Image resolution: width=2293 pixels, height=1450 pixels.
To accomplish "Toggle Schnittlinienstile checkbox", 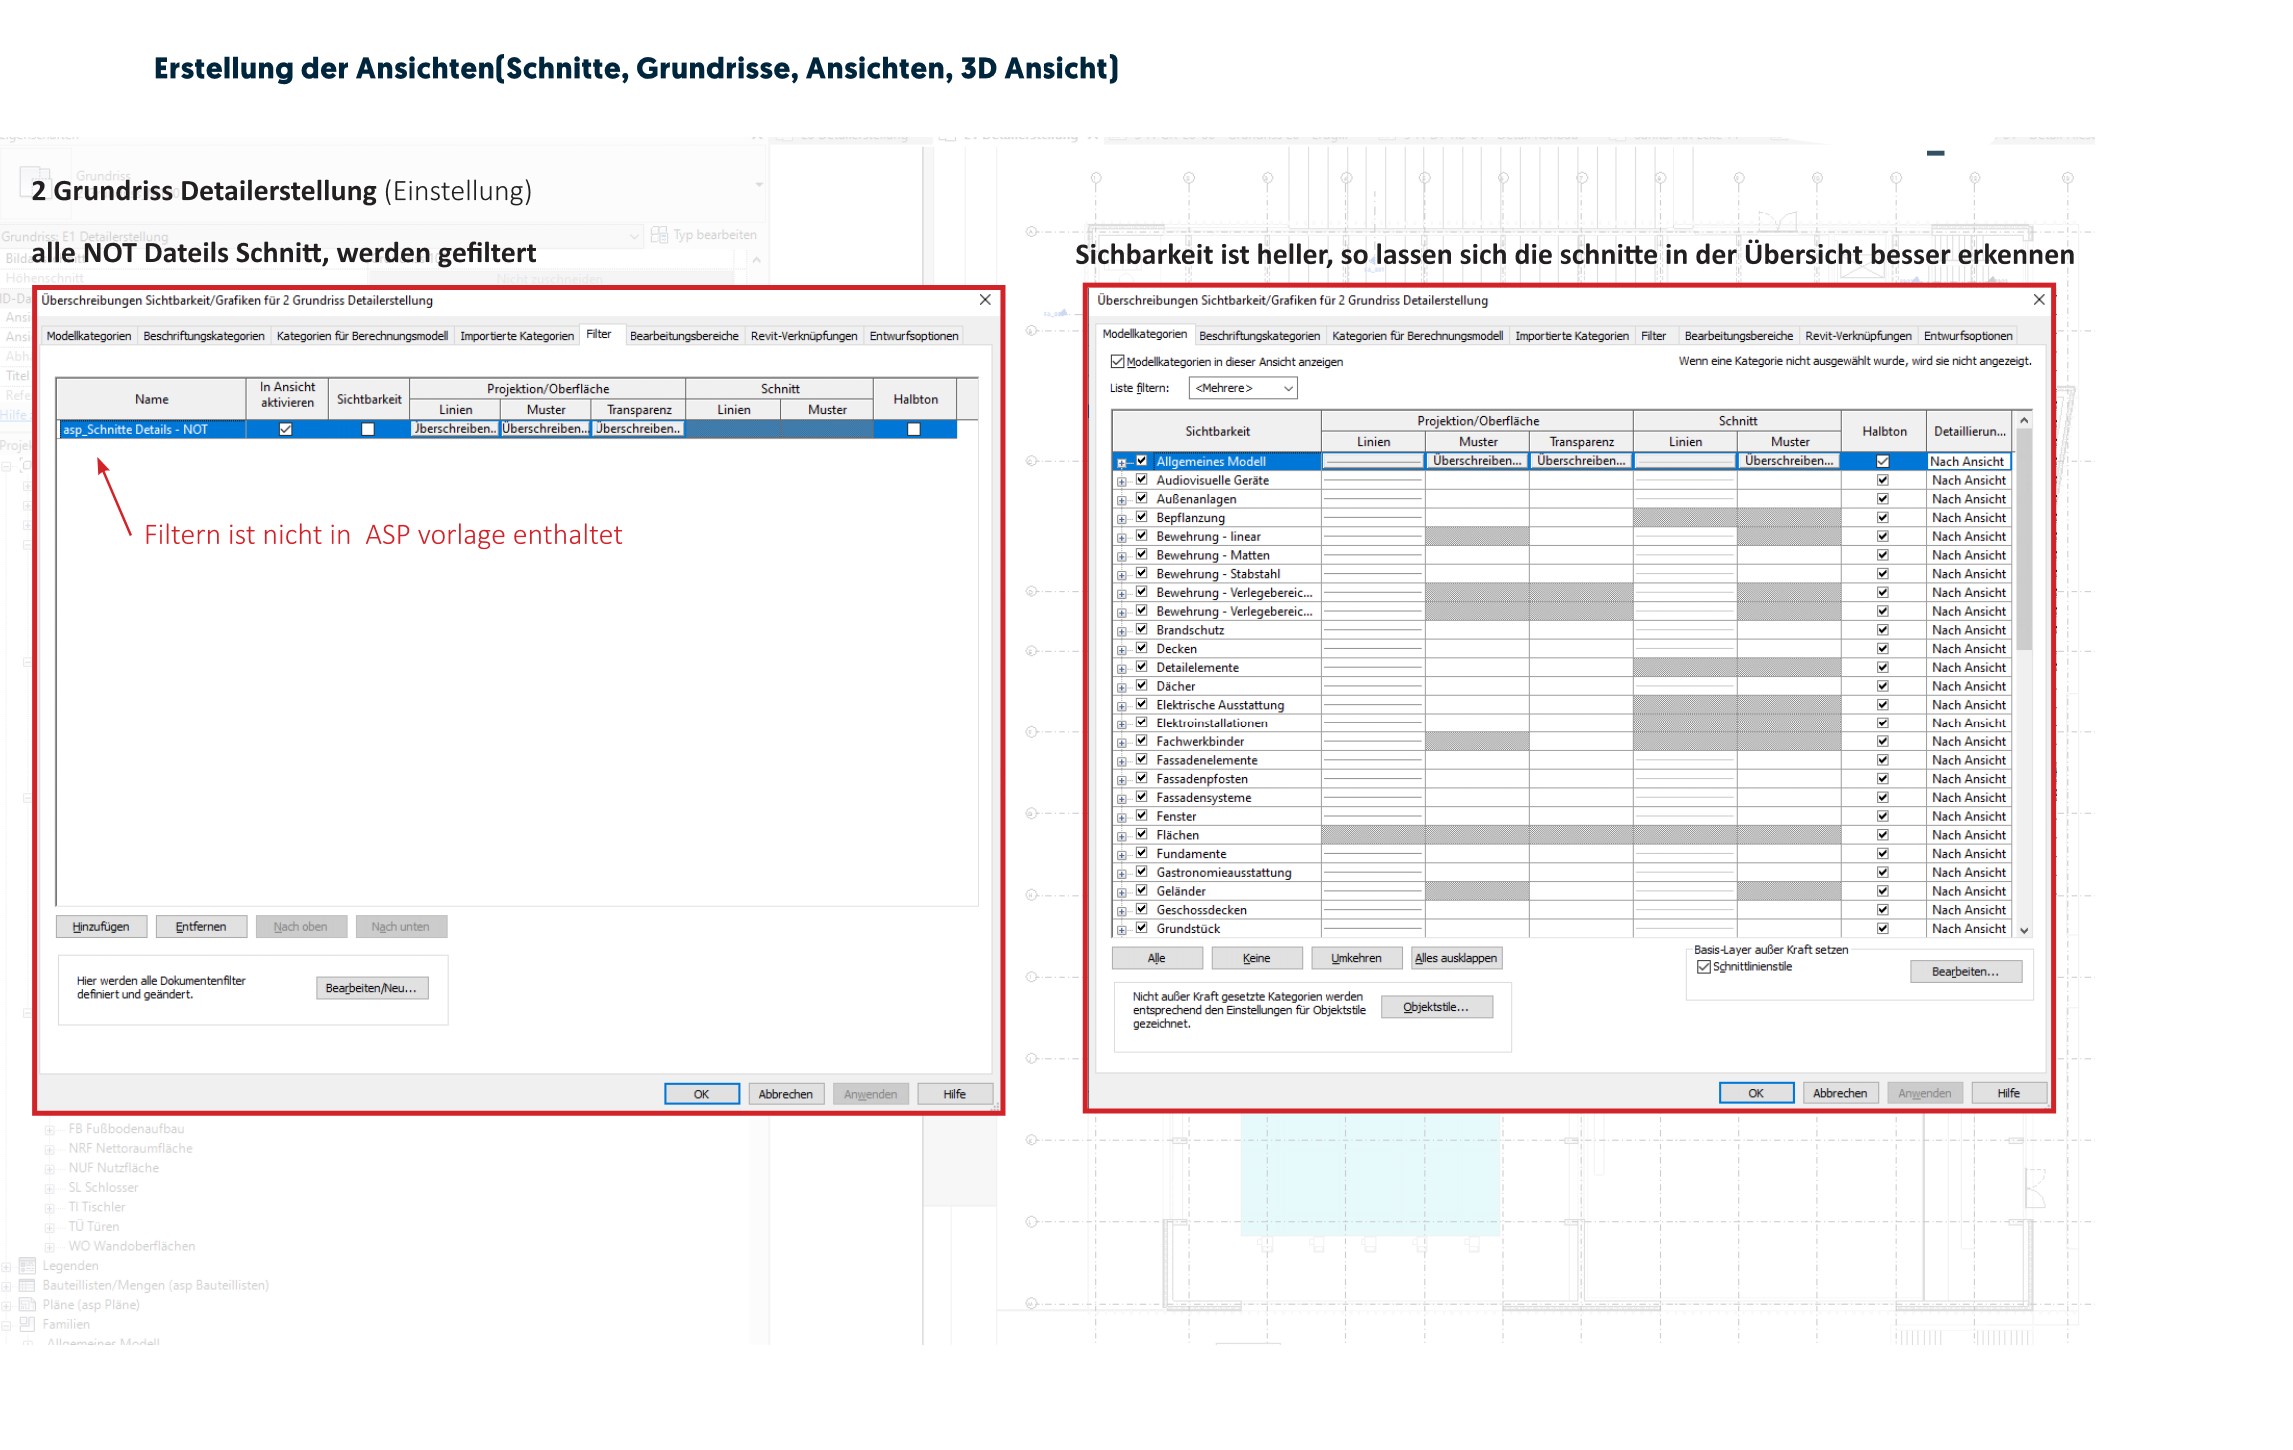I will (x=1704, y=967).
